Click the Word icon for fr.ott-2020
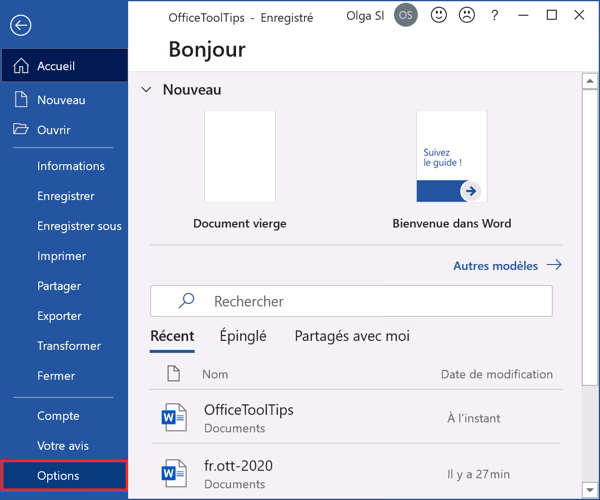This screenshot has height=500, width=600. [x=174, y=474]
